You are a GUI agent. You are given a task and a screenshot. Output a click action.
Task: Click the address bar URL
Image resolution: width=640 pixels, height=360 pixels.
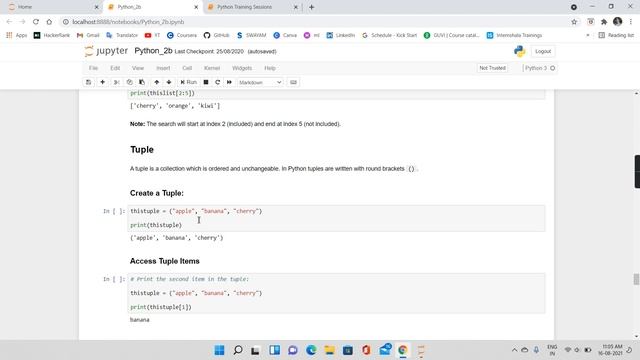click(128, 22)
